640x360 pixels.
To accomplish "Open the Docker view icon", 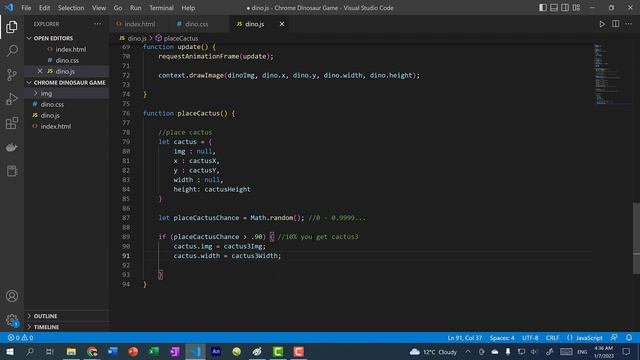I will [12, 147].
